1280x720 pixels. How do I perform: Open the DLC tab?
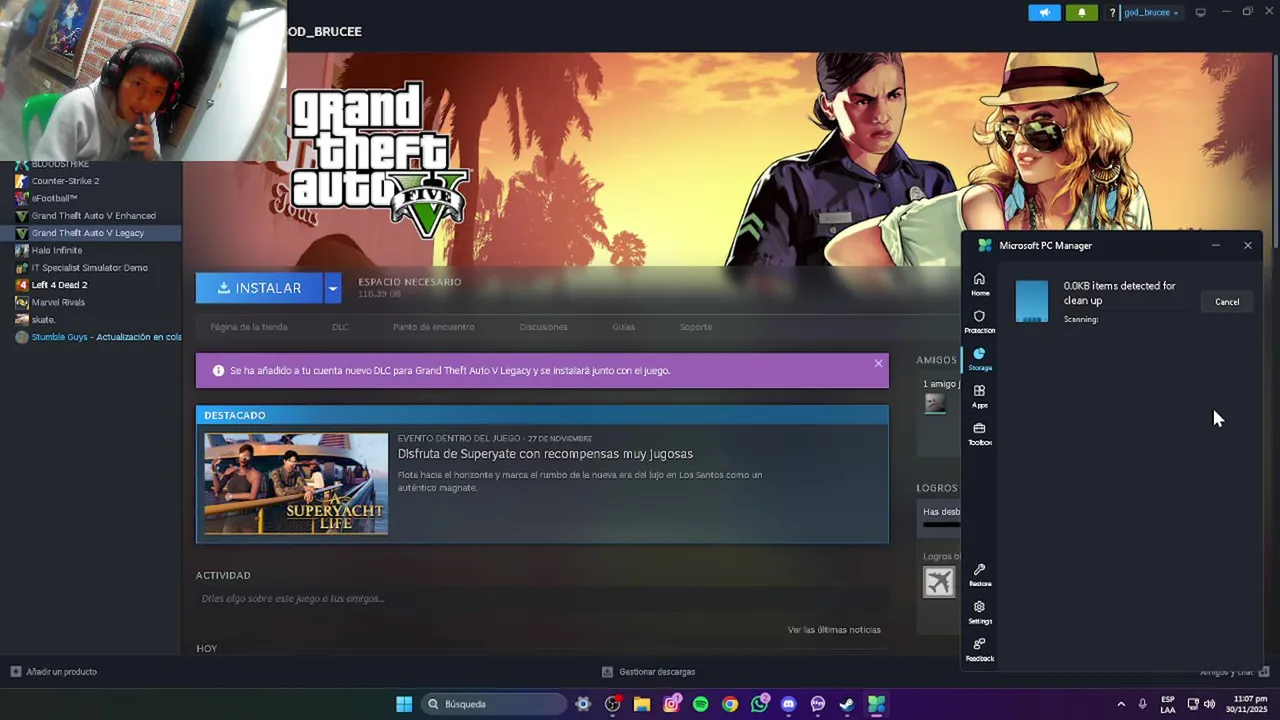pyautogui.click(x=340, y=327)
